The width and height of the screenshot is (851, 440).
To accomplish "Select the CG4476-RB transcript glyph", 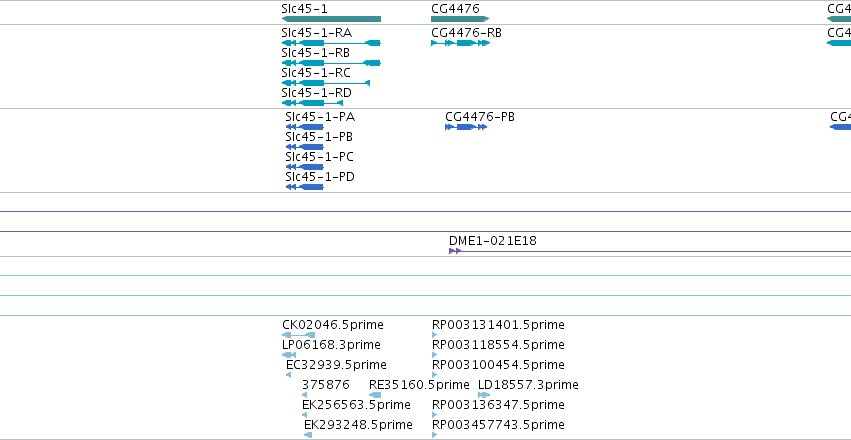I will tap(460, 43).
